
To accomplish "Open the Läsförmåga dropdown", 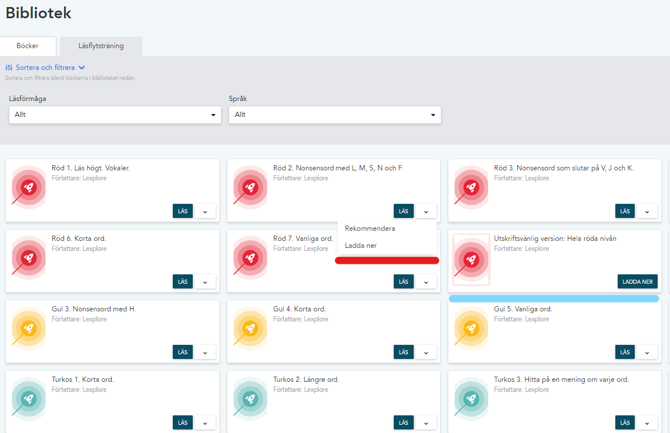I will (x=114, y=115).
